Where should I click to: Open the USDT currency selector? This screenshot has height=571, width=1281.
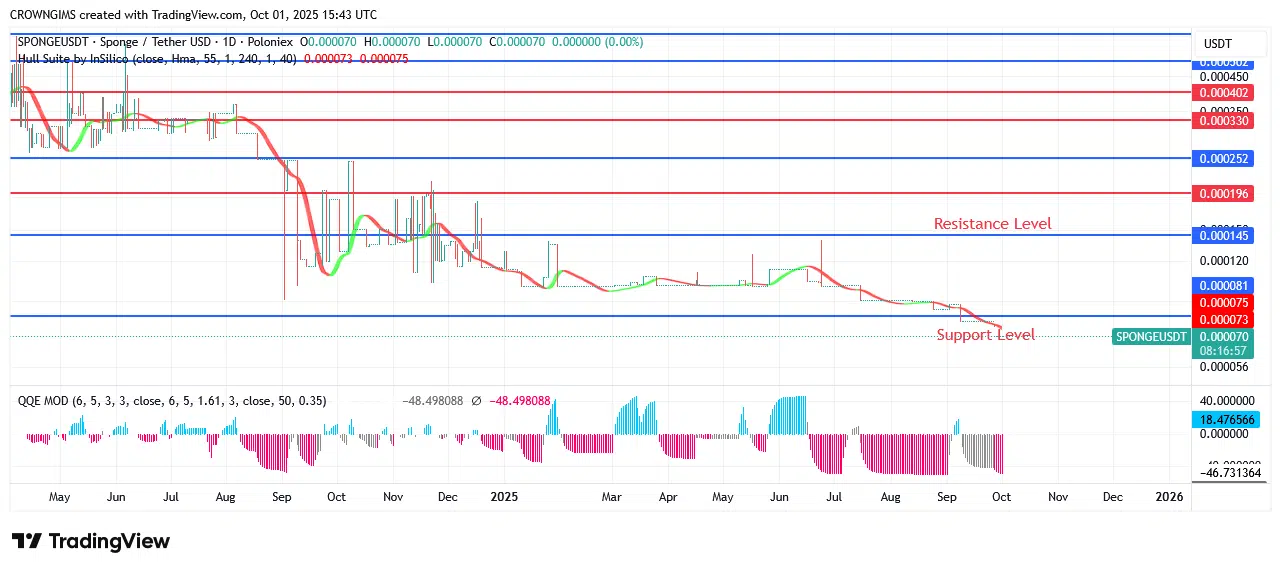click(x=1217, y=44)
